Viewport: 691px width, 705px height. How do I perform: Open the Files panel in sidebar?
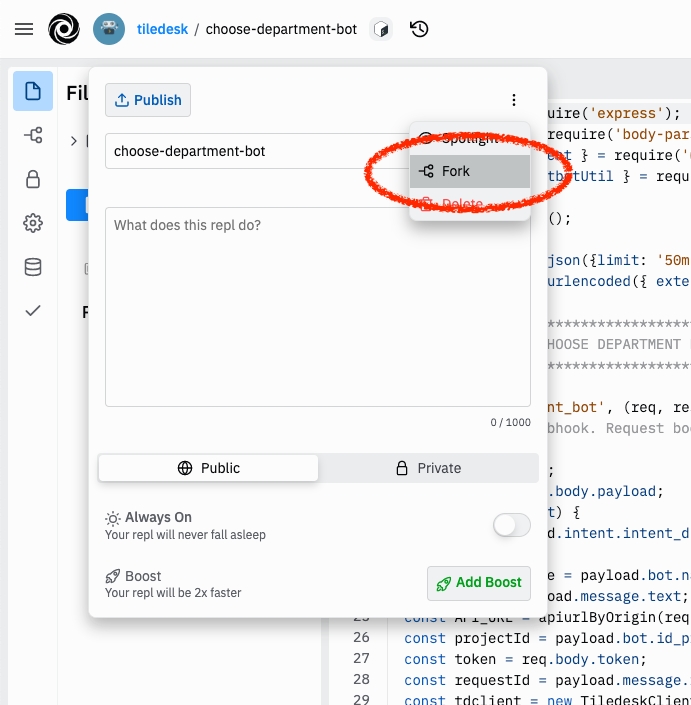coord(33,92)
